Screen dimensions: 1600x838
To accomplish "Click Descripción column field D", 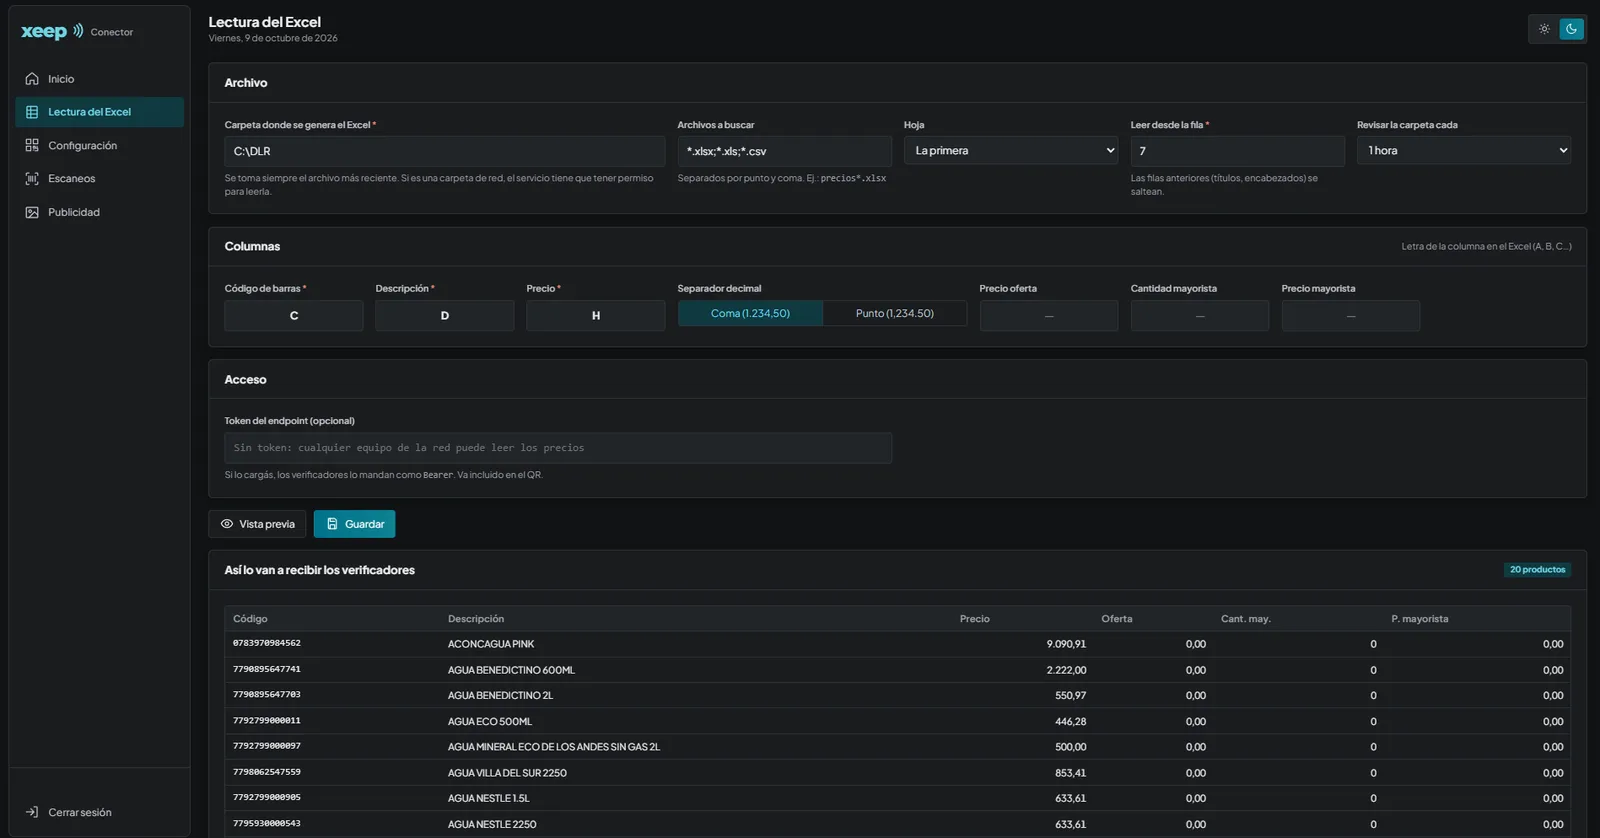I will [445, 316].
